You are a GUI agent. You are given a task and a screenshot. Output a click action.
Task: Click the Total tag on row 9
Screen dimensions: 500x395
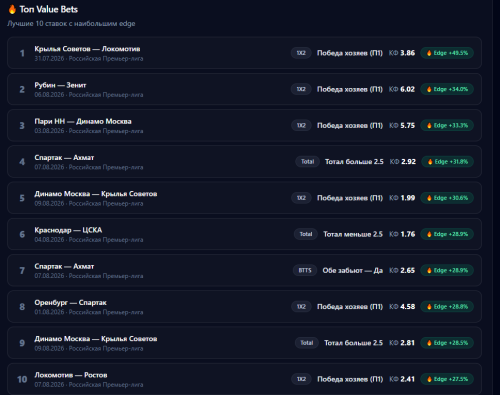click(x=307, y=343)
